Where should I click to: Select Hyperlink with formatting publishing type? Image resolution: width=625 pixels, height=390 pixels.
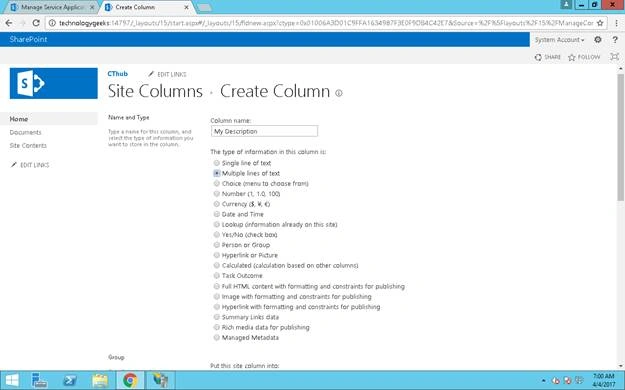tap(216, 307)
